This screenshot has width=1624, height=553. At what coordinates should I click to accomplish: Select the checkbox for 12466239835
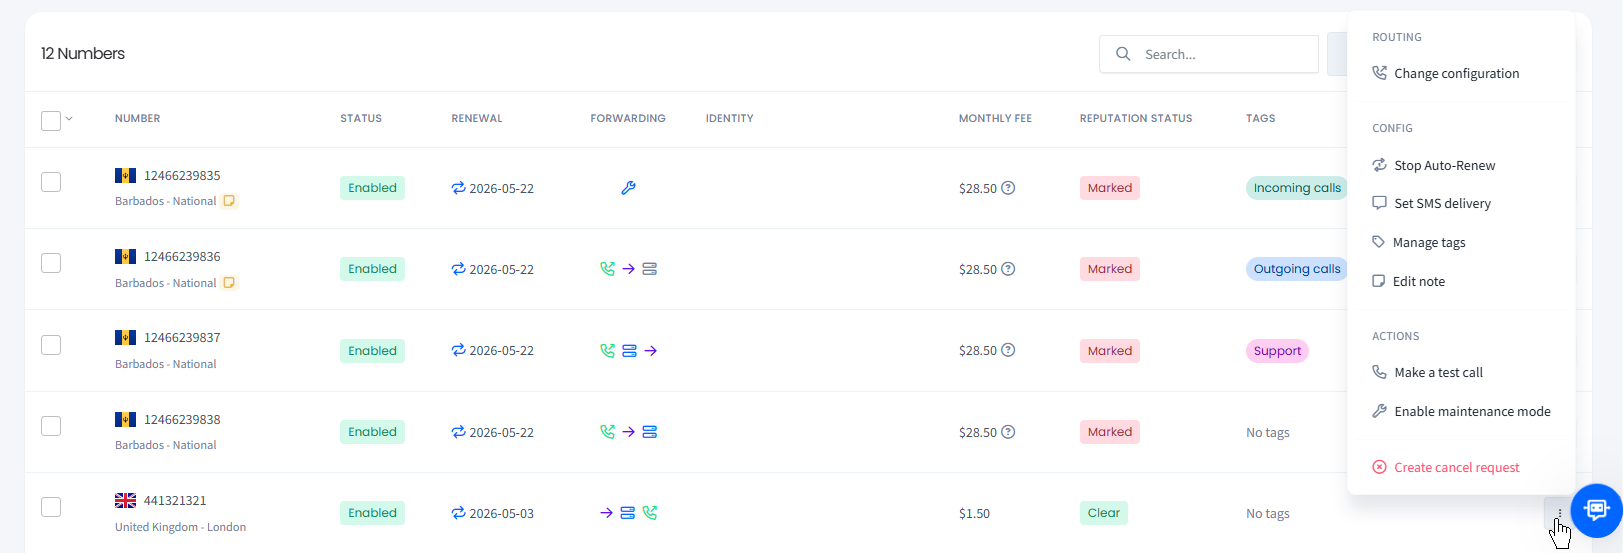tap(51, 182)
